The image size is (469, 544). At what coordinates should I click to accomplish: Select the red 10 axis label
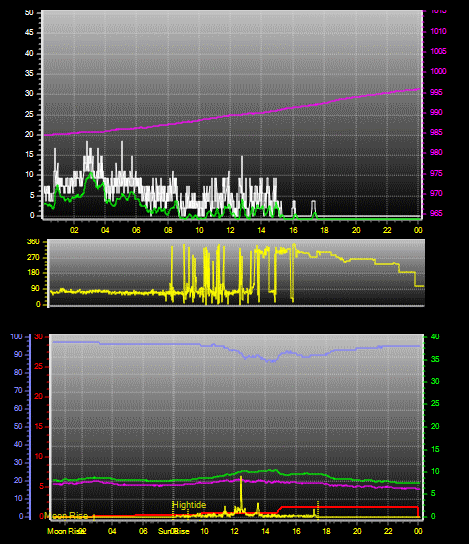pos(39,457)
